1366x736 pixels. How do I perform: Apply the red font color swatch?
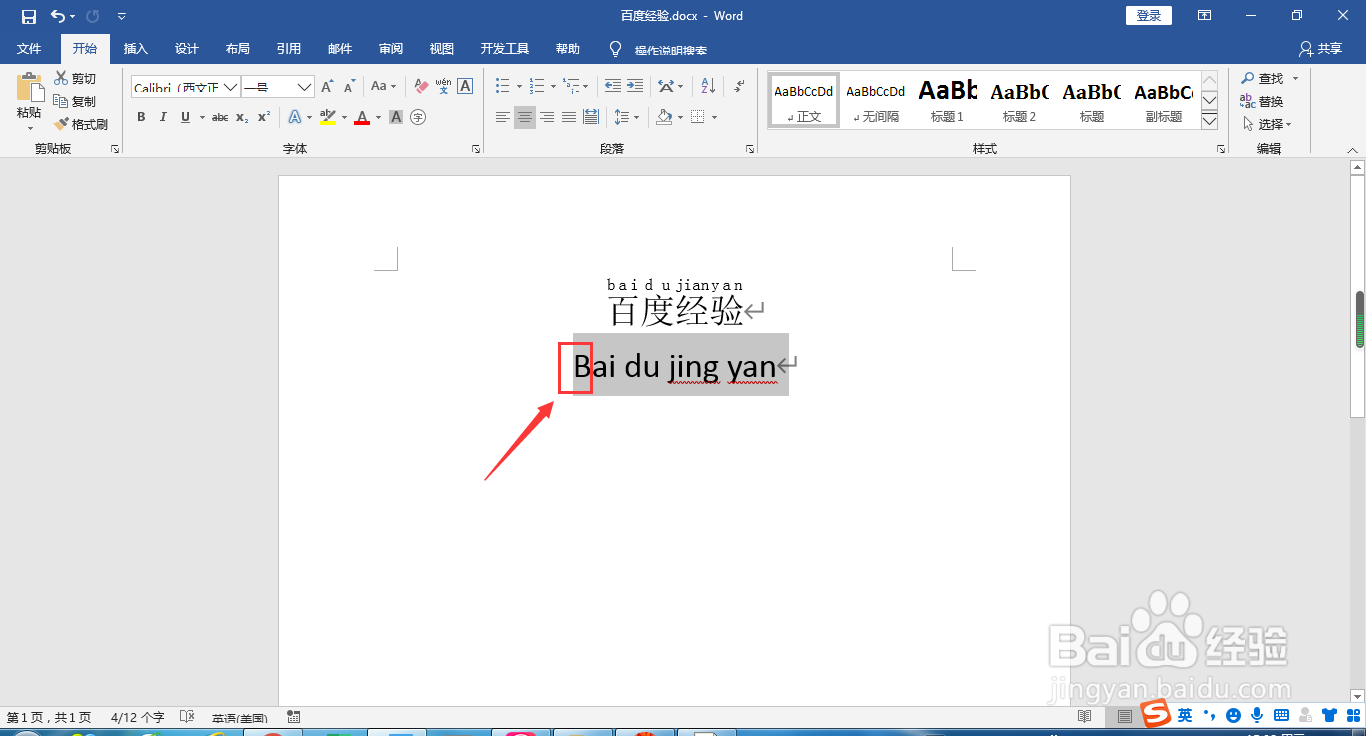pyautogui.click(x=362, y=117)
